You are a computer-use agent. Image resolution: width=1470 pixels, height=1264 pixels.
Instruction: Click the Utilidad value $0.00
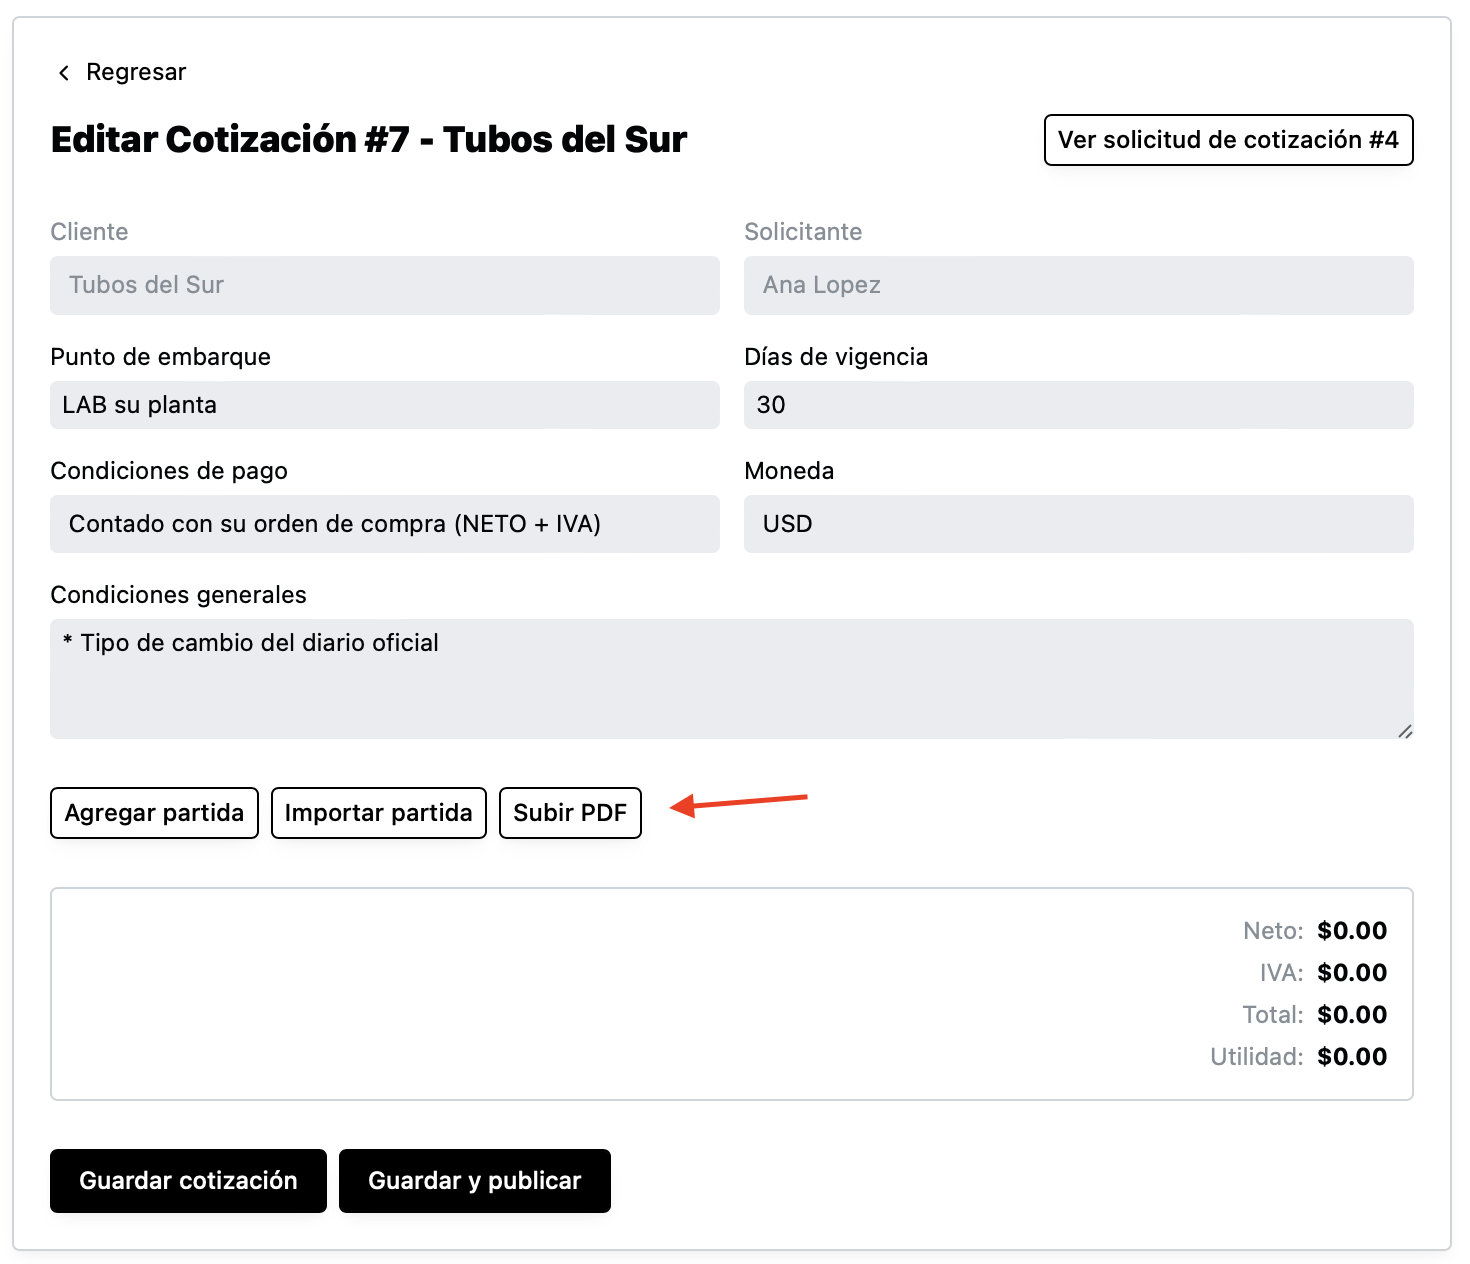point(1352,1057)
